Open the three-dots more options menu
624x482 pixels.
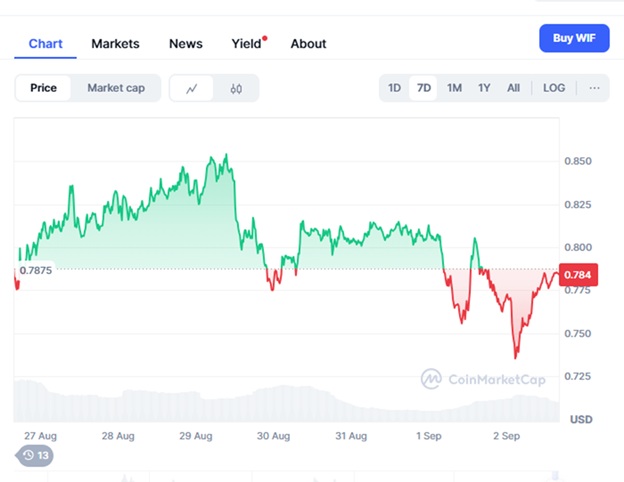(x=594, y=88)
